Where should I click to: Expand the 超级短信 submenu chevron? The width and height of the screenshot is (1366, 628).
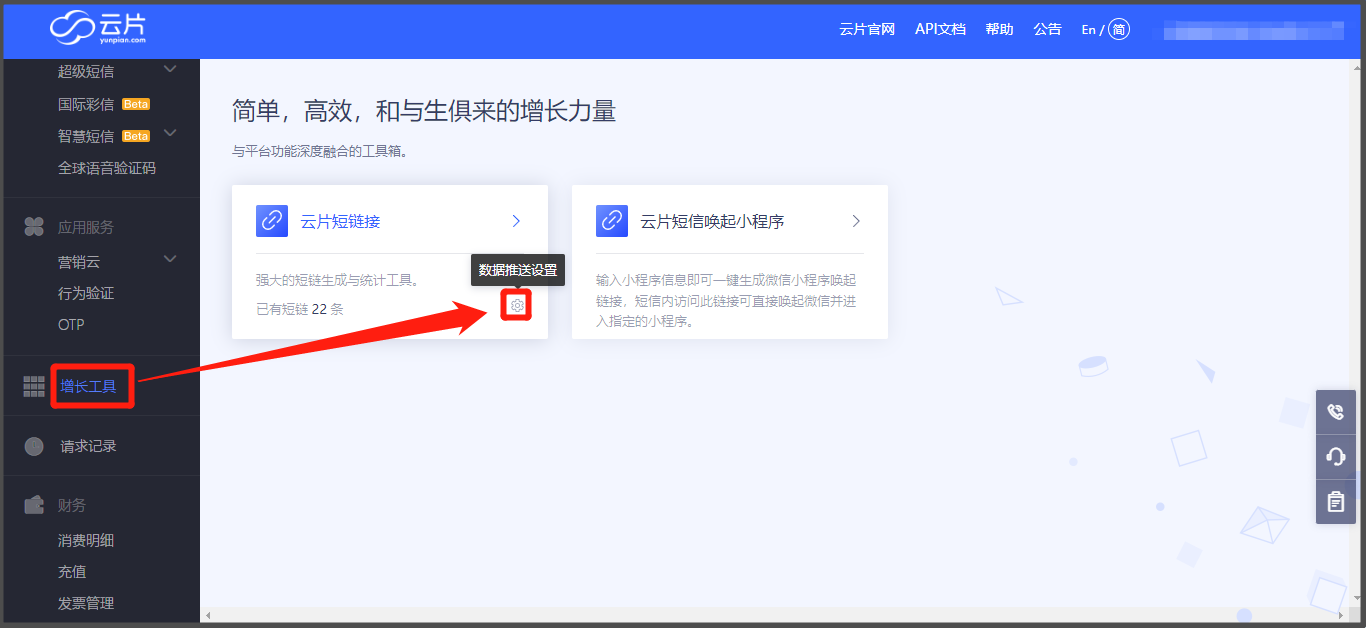pos(170,69)
